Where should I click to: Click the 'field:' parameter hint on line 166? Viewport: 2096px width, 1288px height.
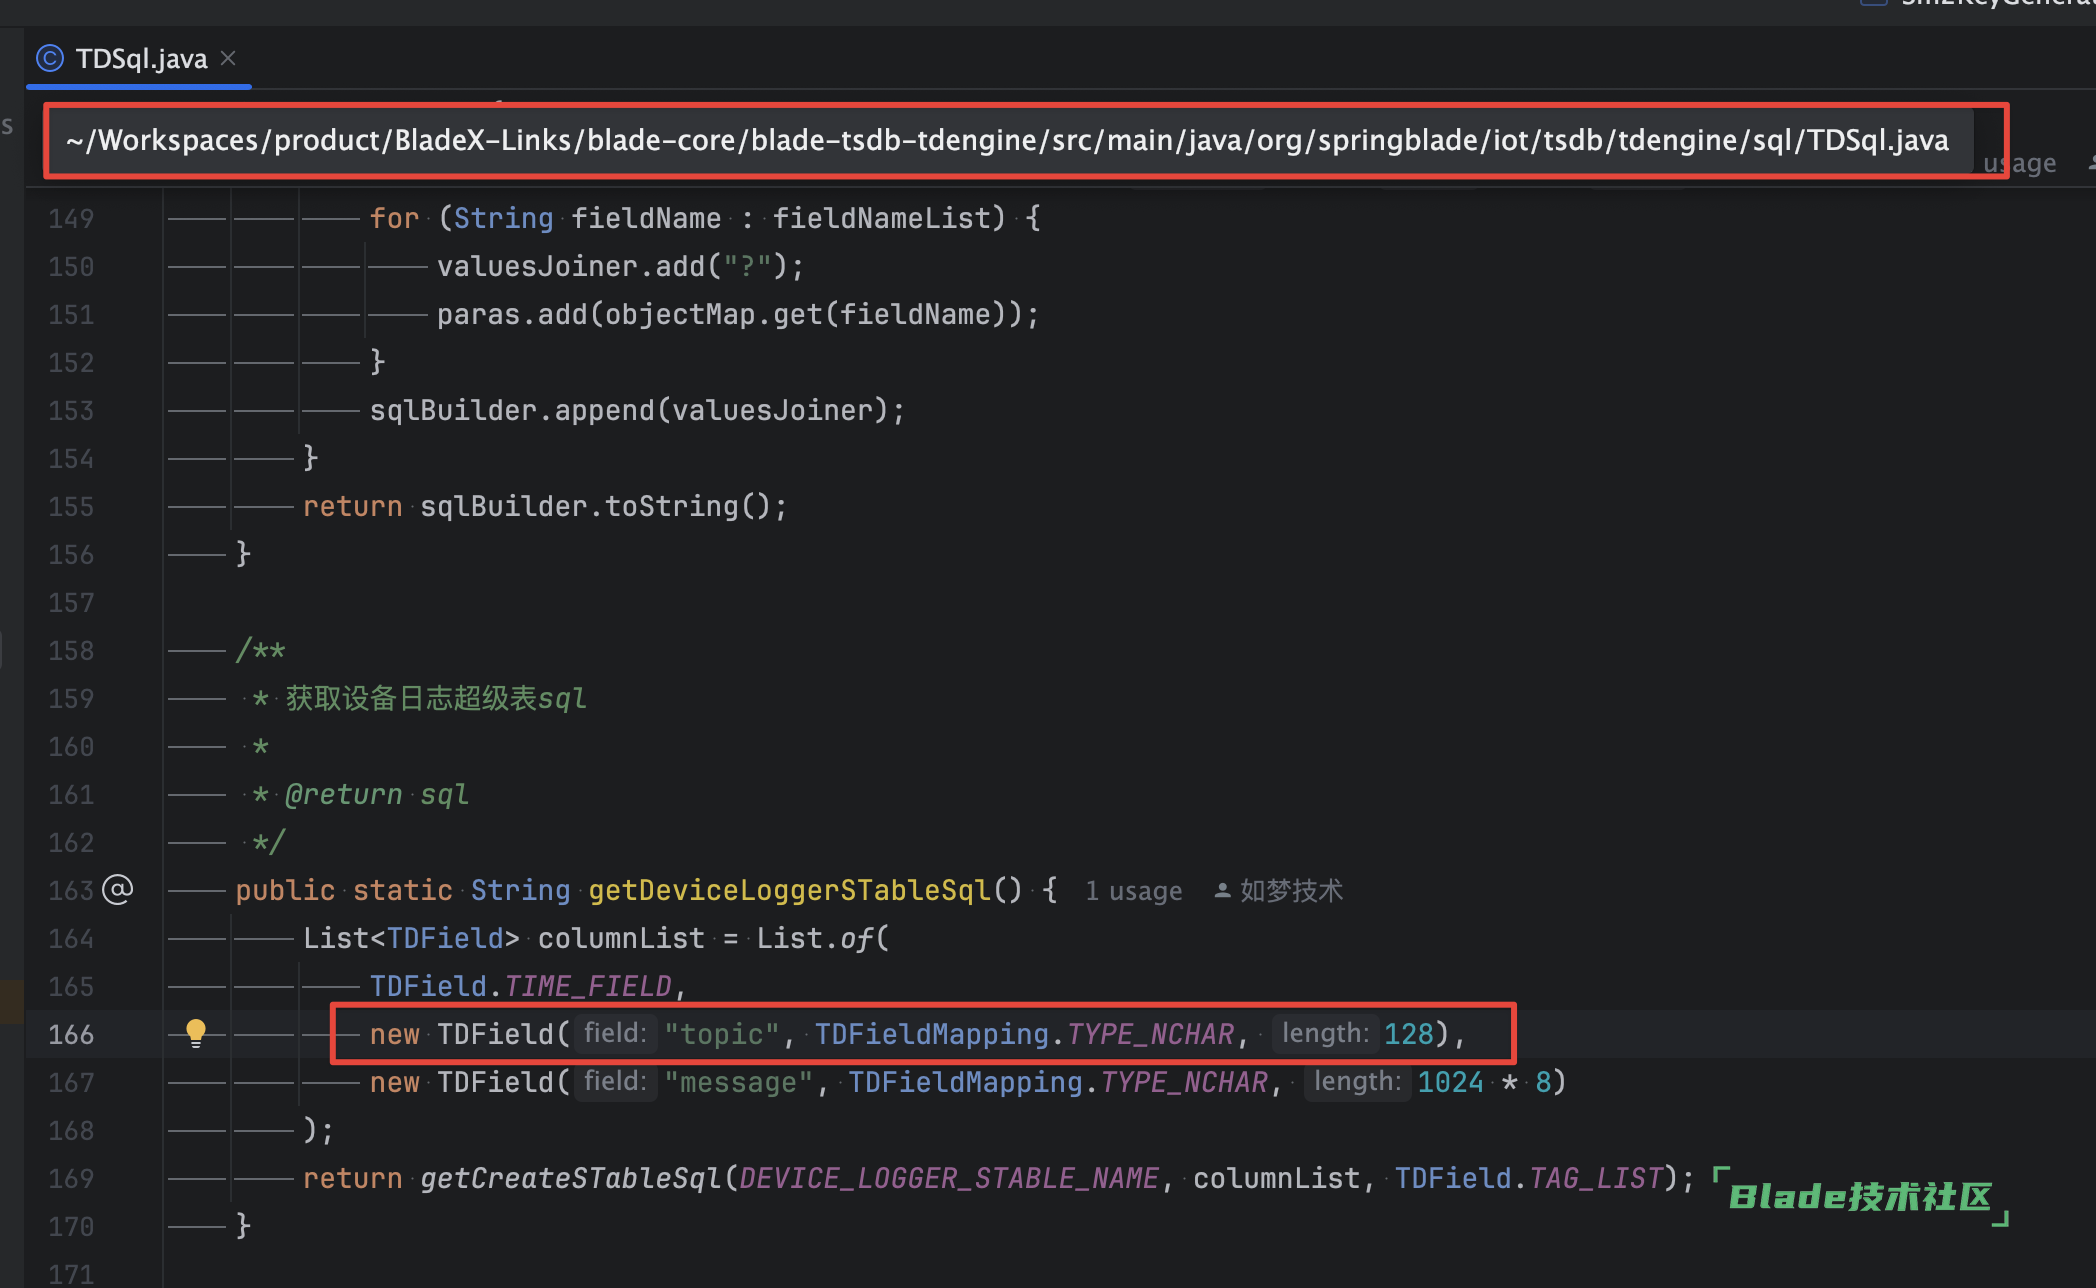(615, 1033)
